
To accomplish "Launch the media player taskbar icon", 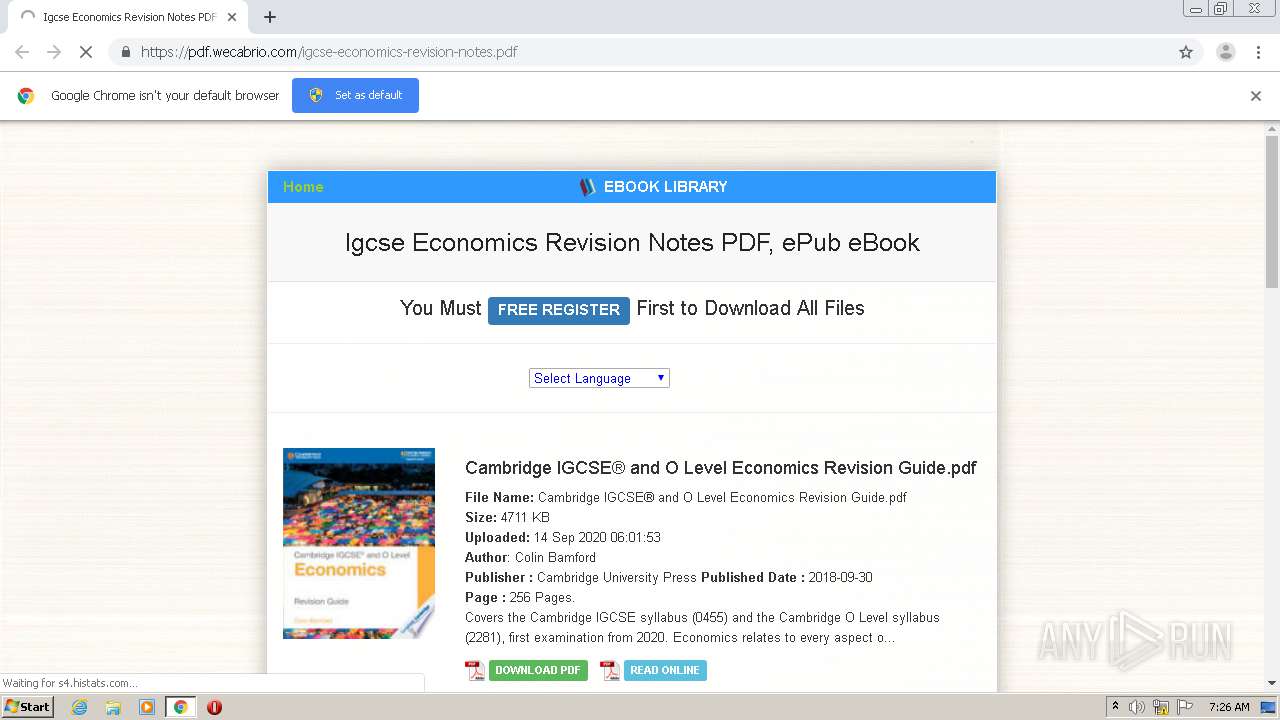I will click(147, 707).
